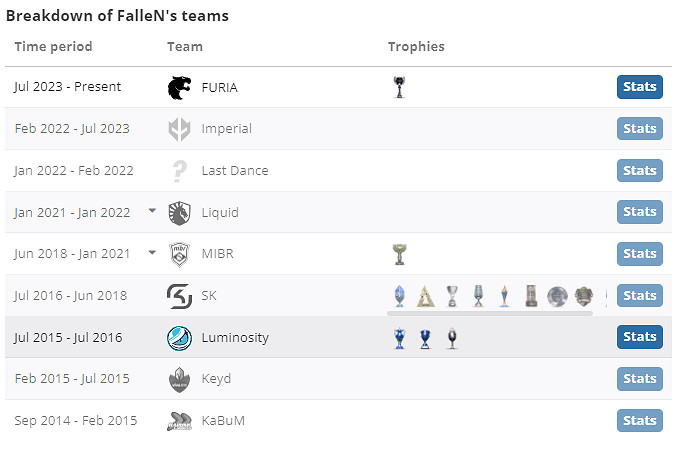675x452 pixels.
Task: Click the trophy in the MIBR row
Action: [x=400, y=254]
